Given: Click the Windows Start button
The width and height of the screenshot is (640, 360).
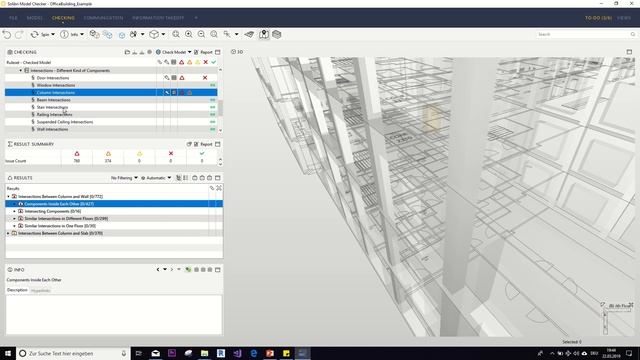Looking at the screenshot, I should [x=8, y=353].
